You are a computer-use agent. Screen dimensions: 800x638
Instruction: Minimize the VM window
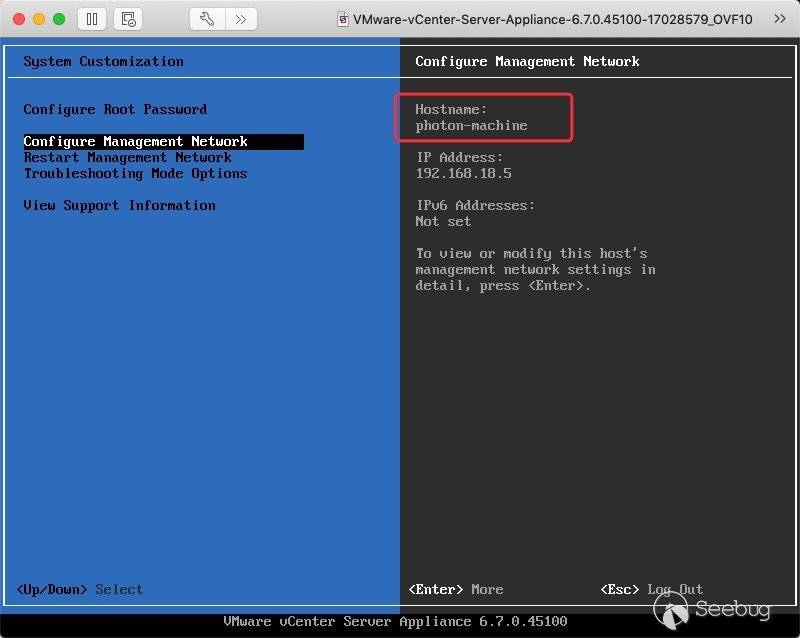pos(39,19)
